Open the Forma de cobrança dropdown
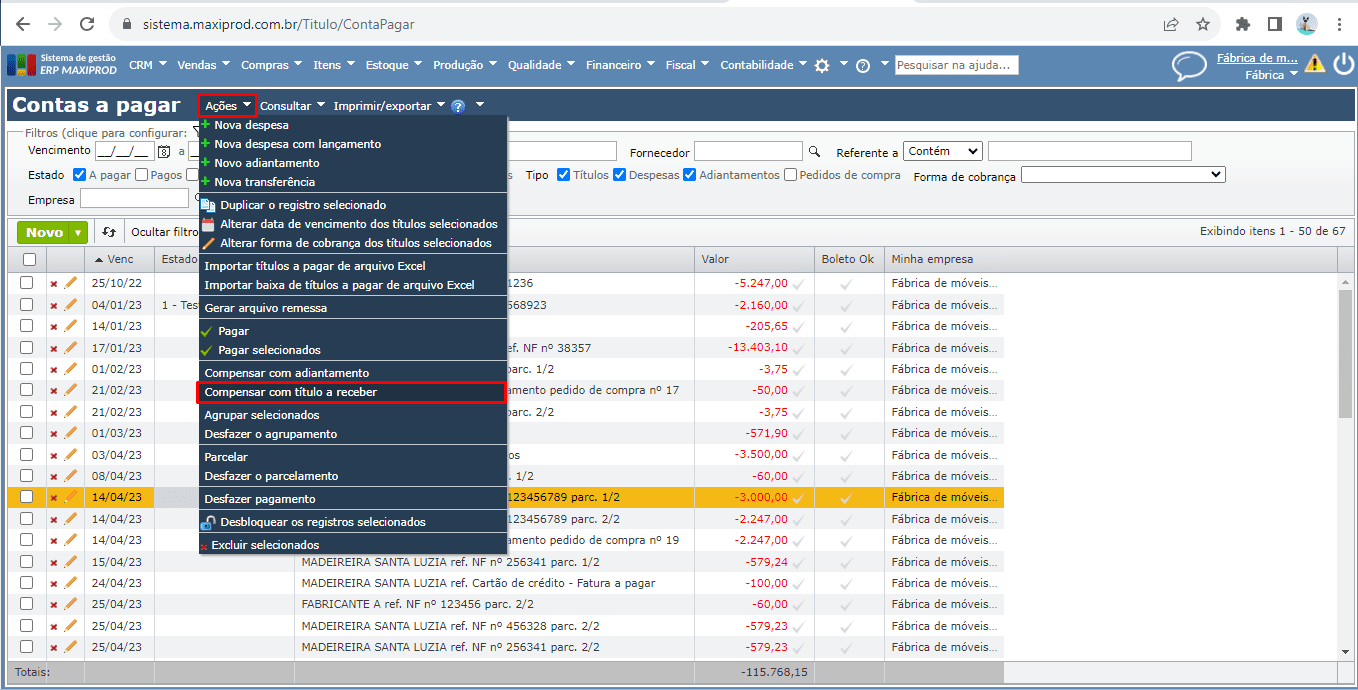 (1122, 175)
